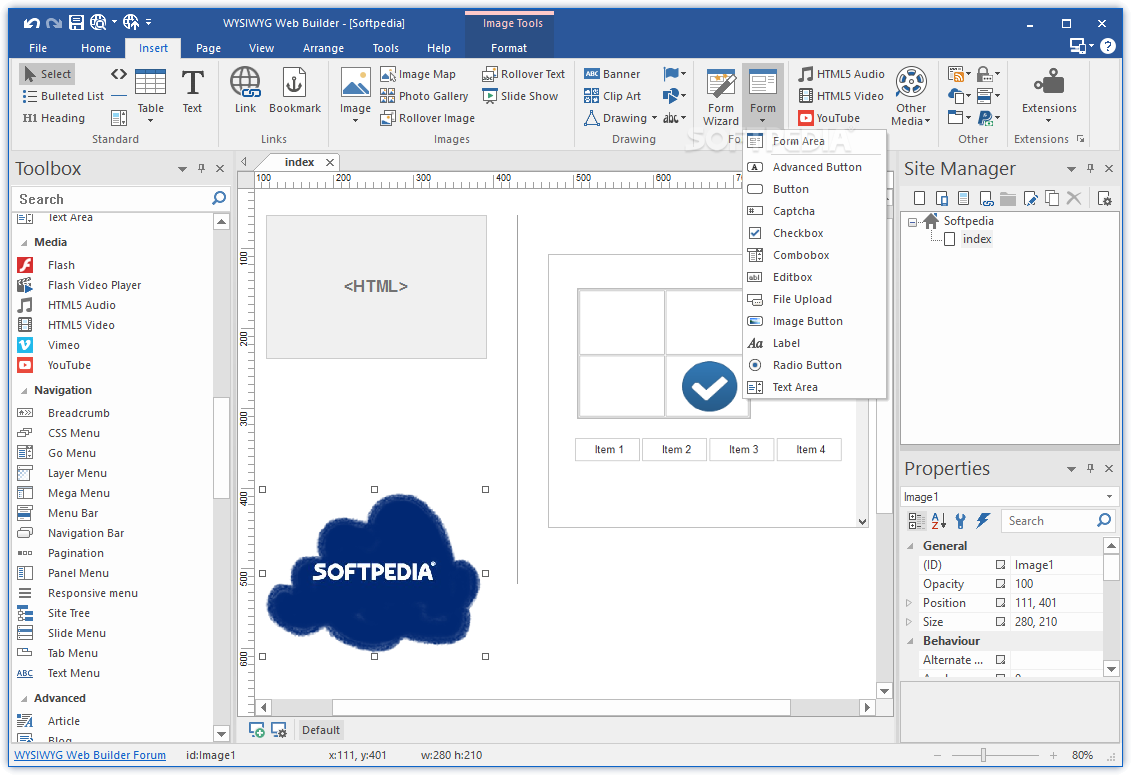Click the save icon in title bar

(76, 22)
